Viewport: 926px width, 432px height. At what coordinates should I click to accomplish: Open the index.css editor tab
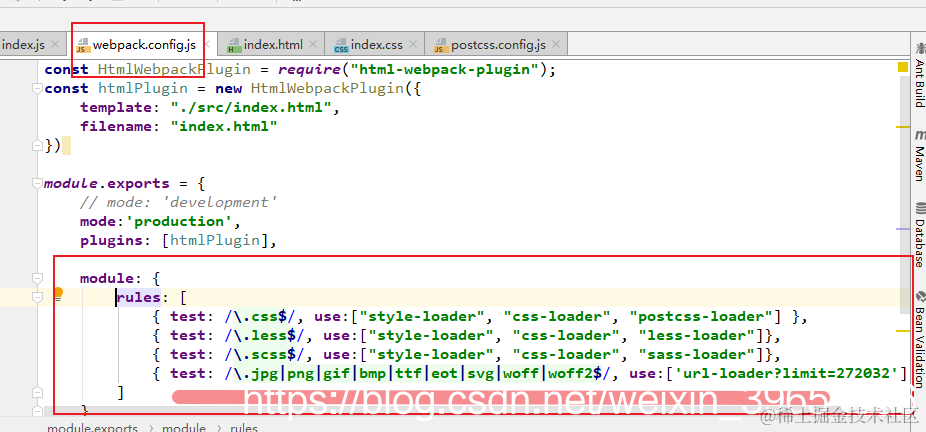[376, 44]
